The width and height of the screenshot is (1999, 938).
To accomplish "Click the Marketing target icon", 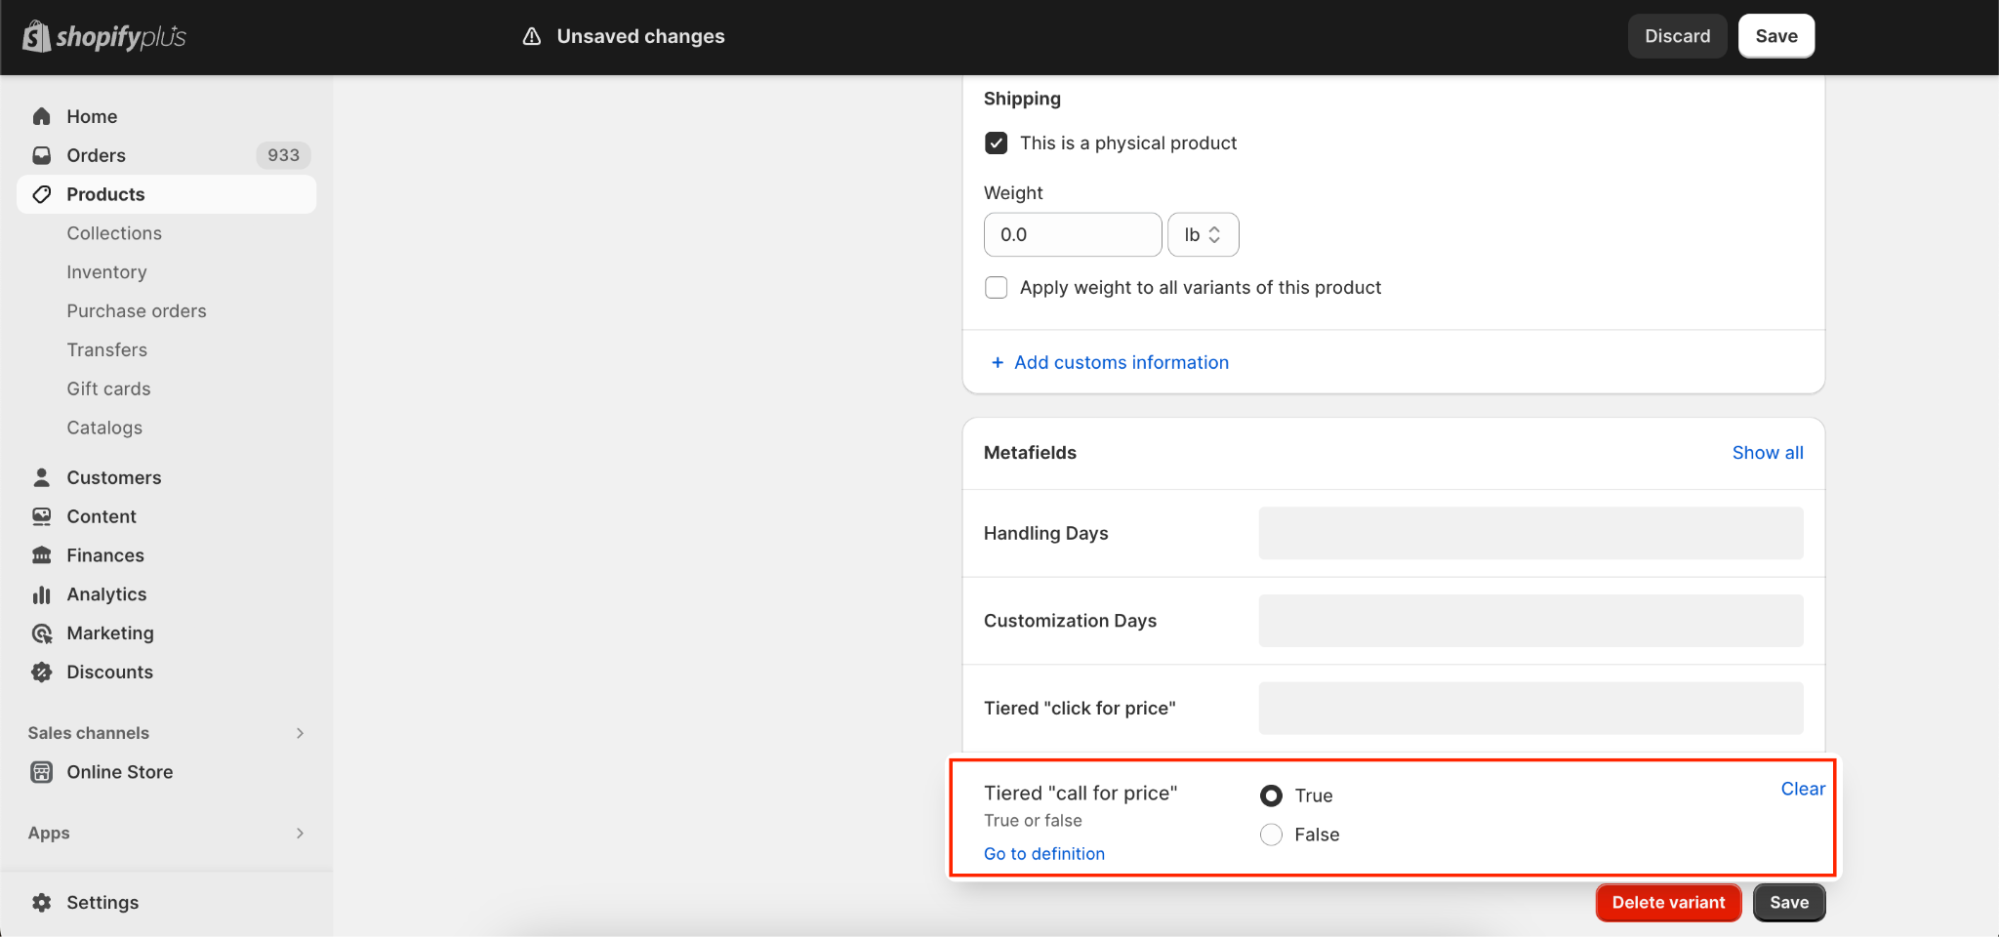I will click(x=41, y=633).
